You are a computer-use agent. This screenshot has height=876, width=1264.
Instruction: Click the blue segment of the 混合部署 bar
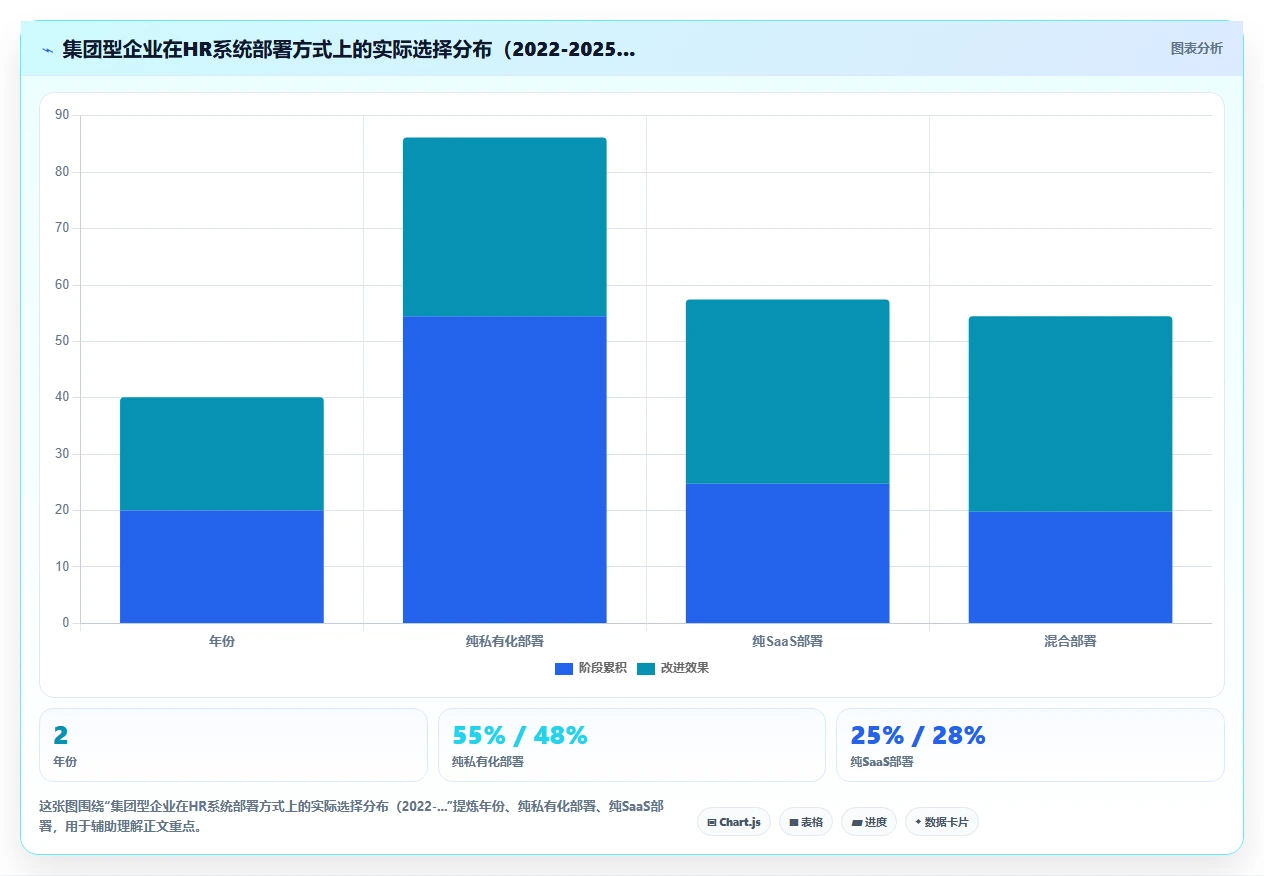tap(1071, 567)
